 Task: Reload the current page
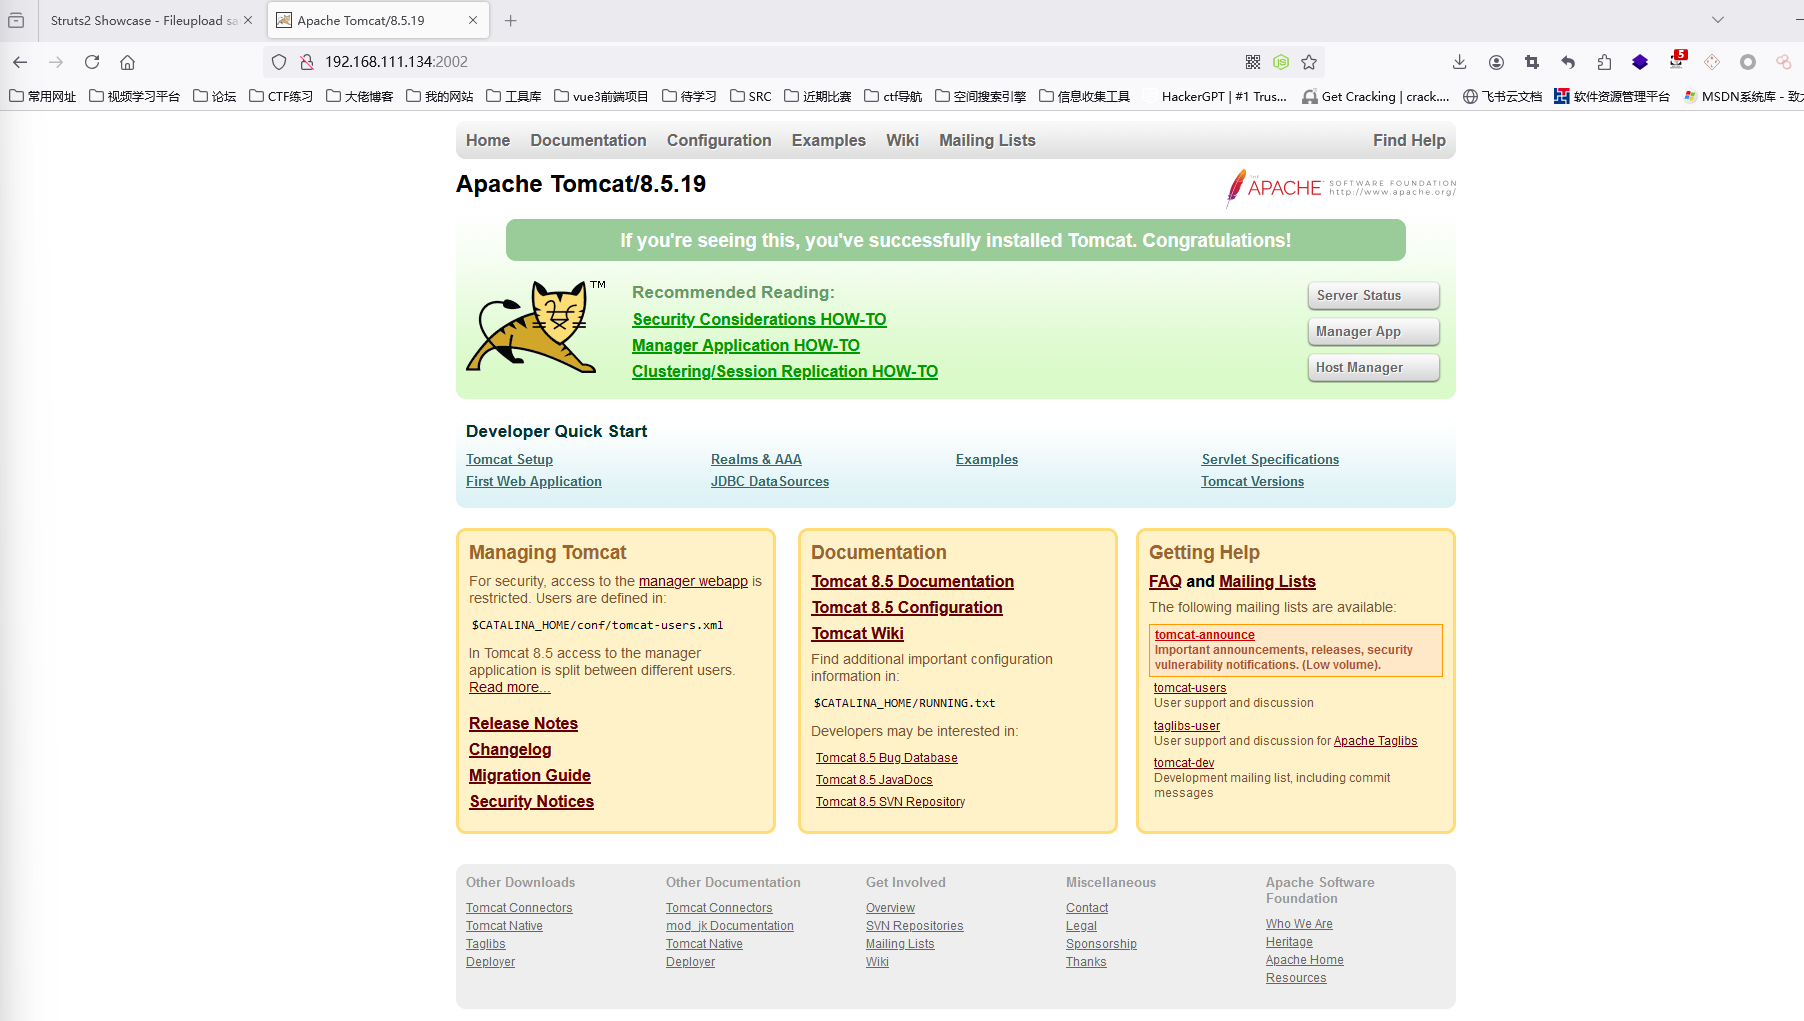[x=92, y=62]
